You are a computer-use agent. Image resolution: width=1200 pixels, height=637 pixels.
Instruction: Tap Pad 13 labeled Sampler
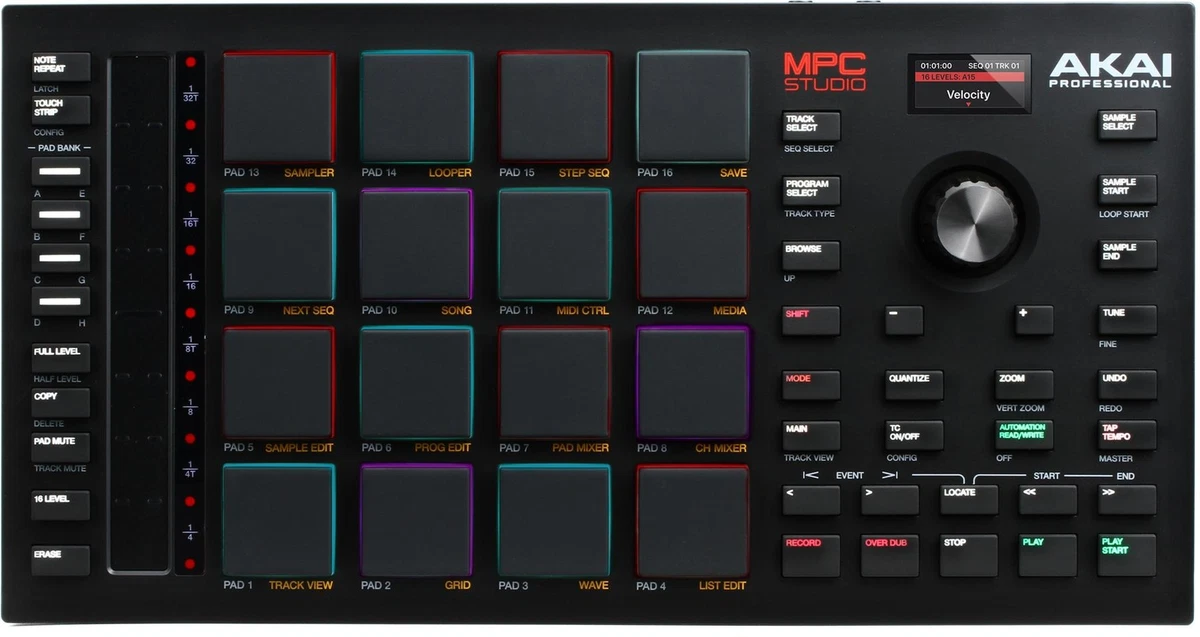(279, 107)
